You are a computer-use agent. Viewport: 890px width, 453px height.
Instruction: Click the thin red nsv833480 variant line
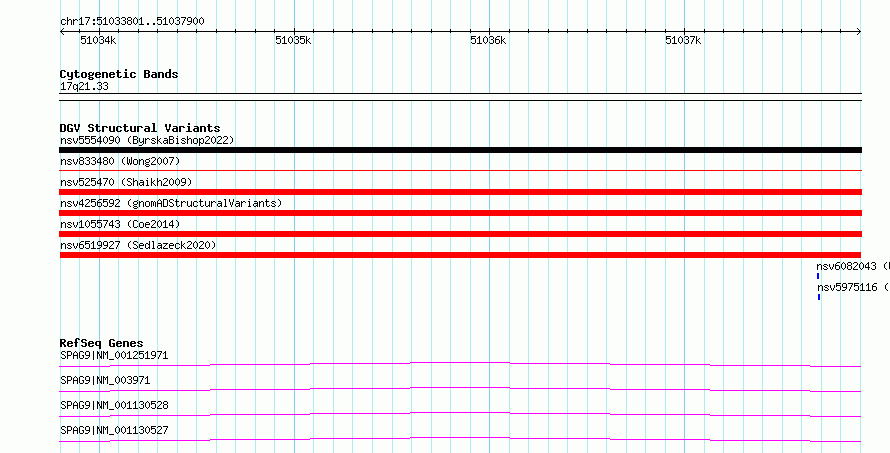point(460,170)
